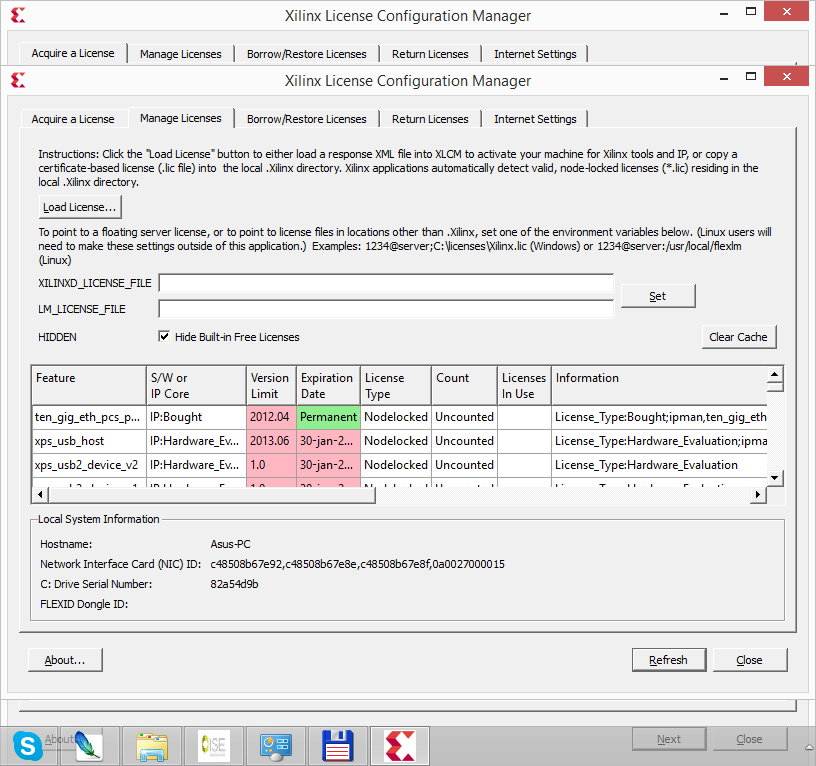The width and height of the screenshot is (816, 766).
Task: Sort by the Feature column header
Action: [x=89, y=386]
